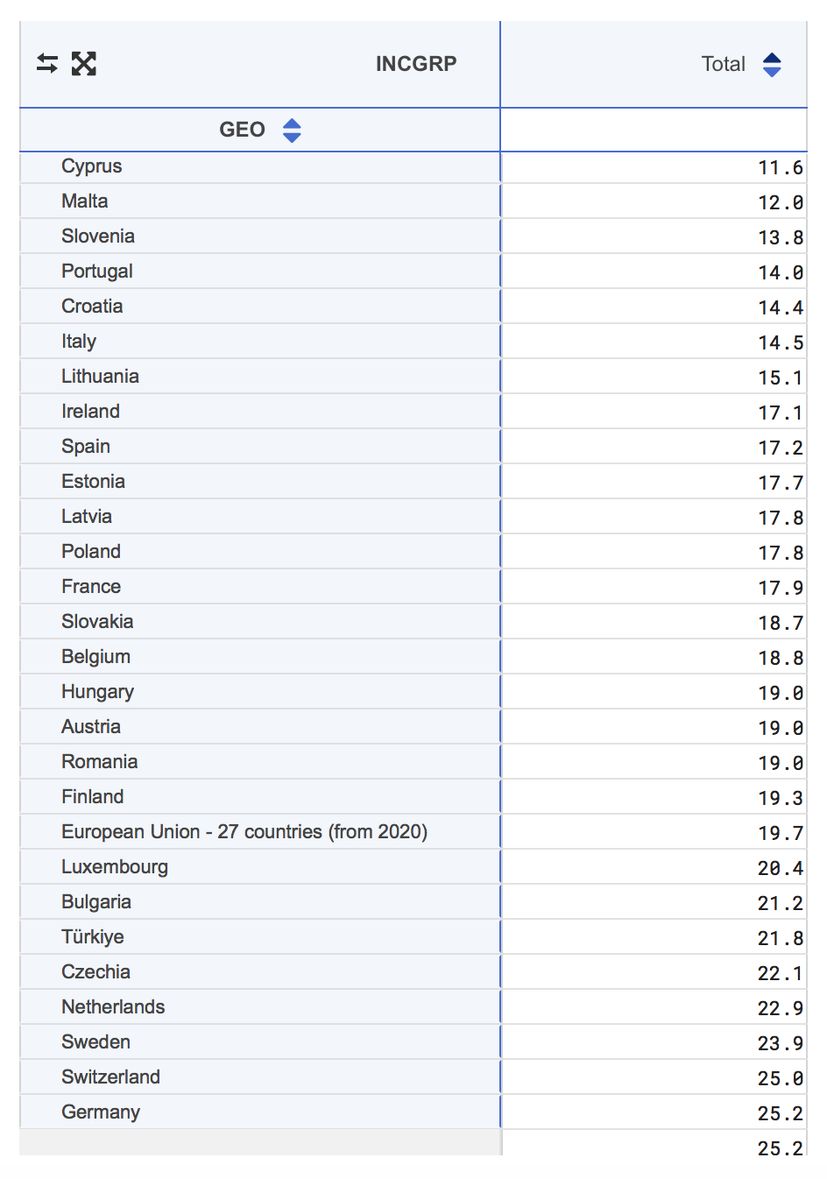Click the expand table fullscreen icon
827x1179 pixels.
point(86,63)
